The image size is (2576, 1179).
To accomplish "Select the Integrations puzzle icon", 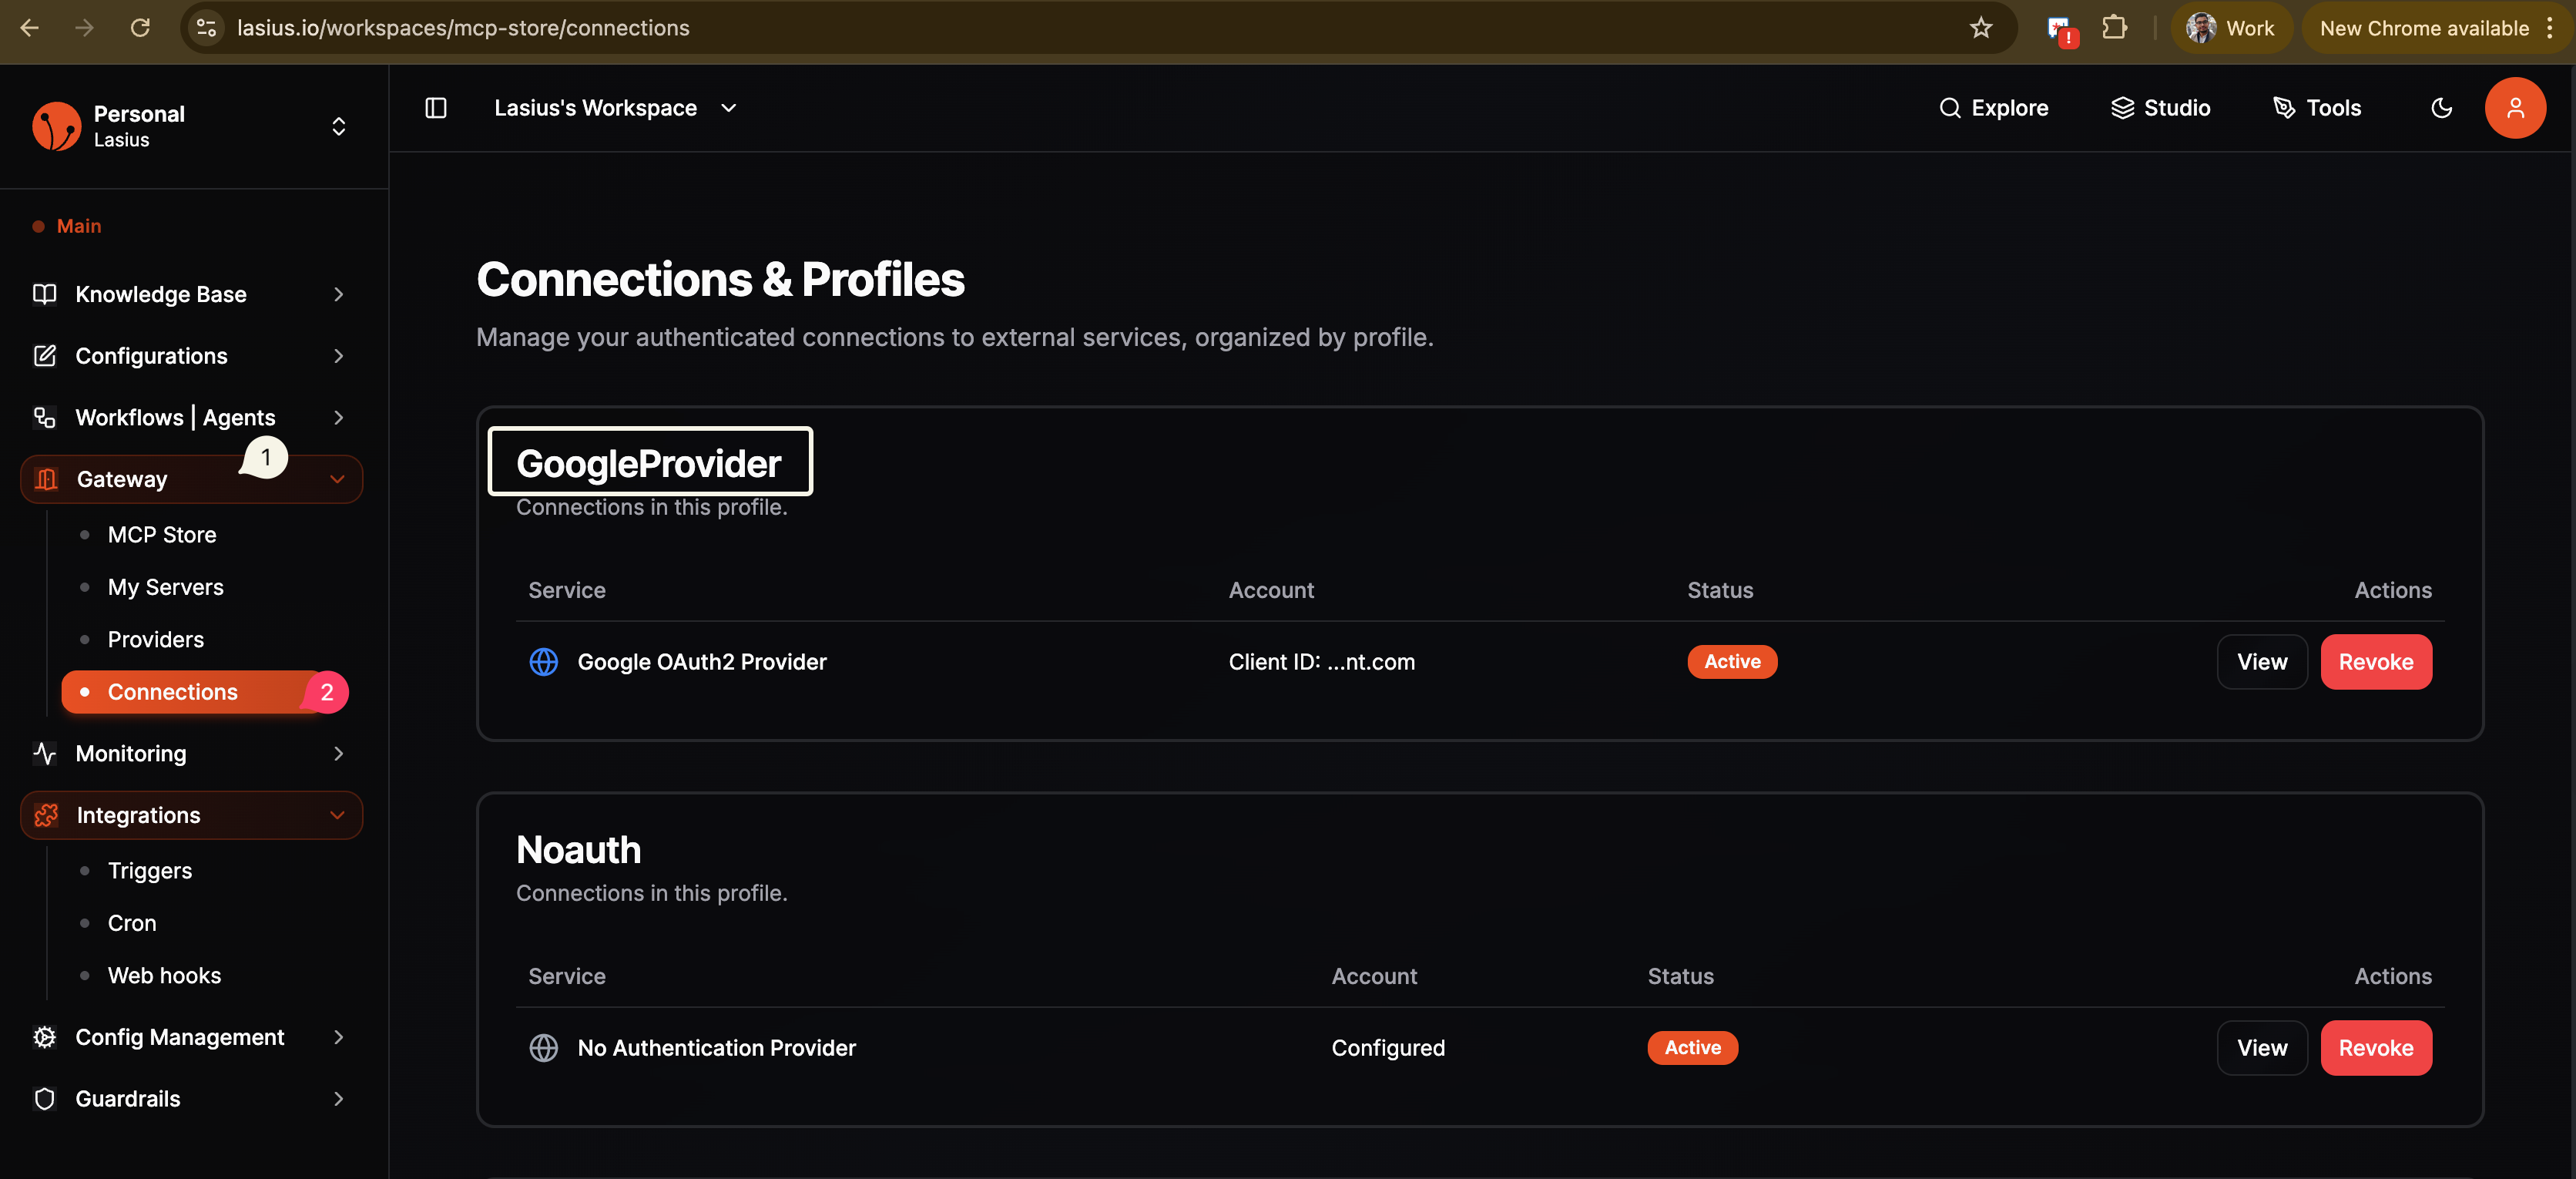I will tap(46, 815).
